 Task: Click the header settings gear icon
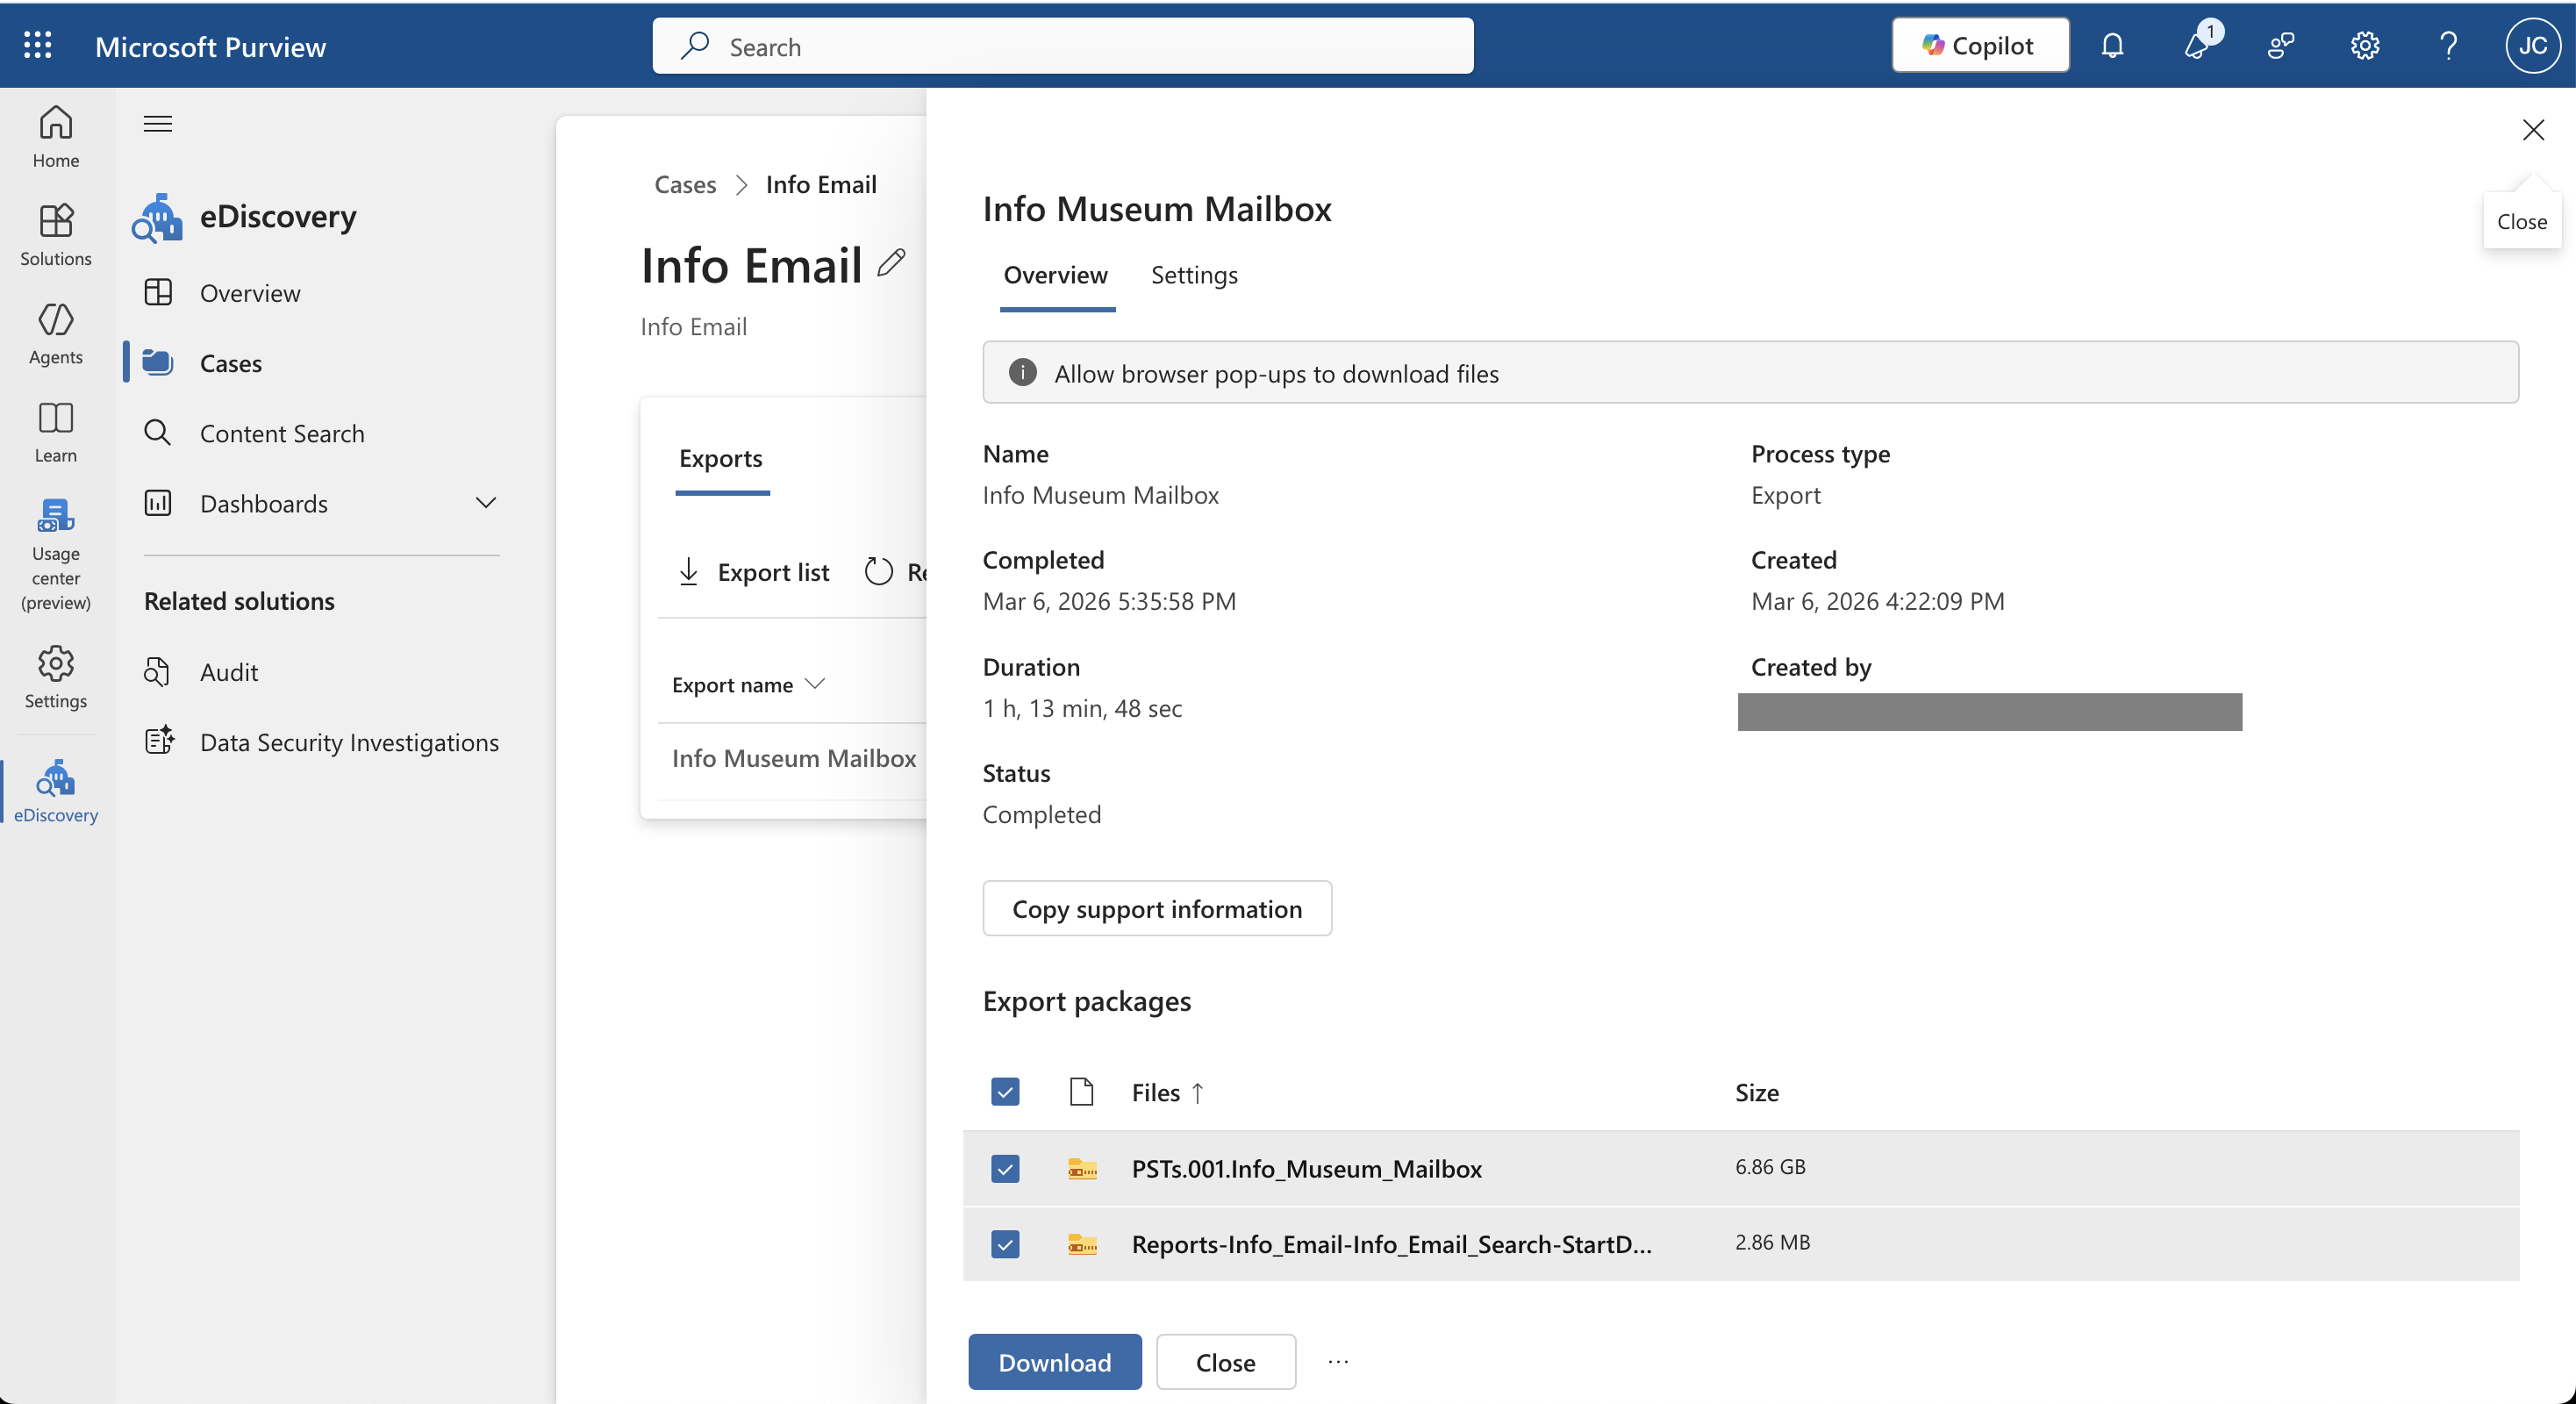coord(2364,45)
